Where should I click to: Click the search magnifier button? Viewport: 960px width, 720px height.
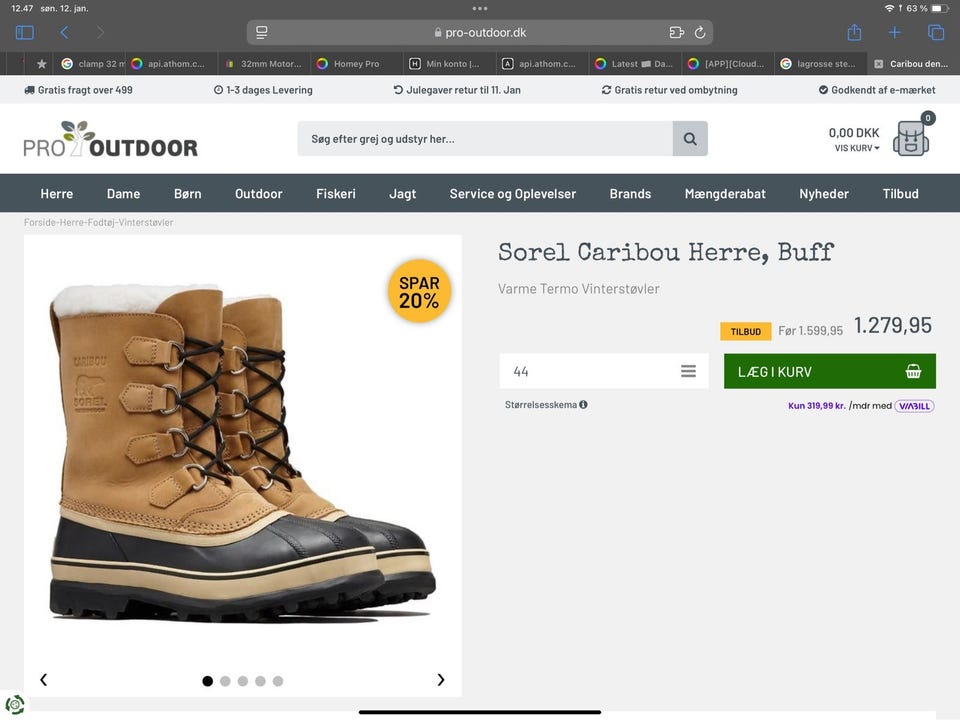pyautogui.click(x=690, y=139)
